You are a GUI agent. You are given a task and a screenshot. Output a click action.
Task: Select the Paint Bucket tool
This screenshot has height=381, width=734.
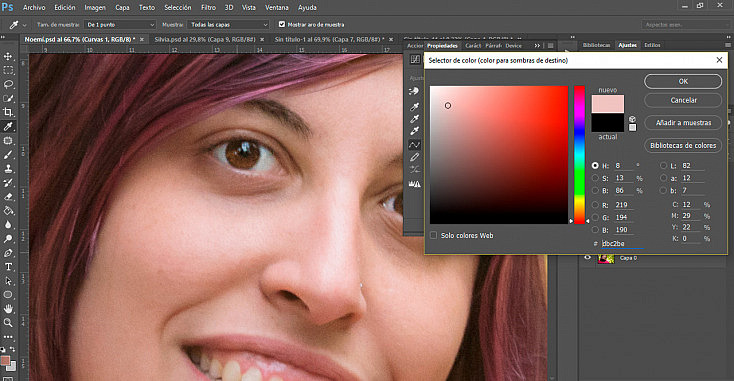tap(8, 211)
